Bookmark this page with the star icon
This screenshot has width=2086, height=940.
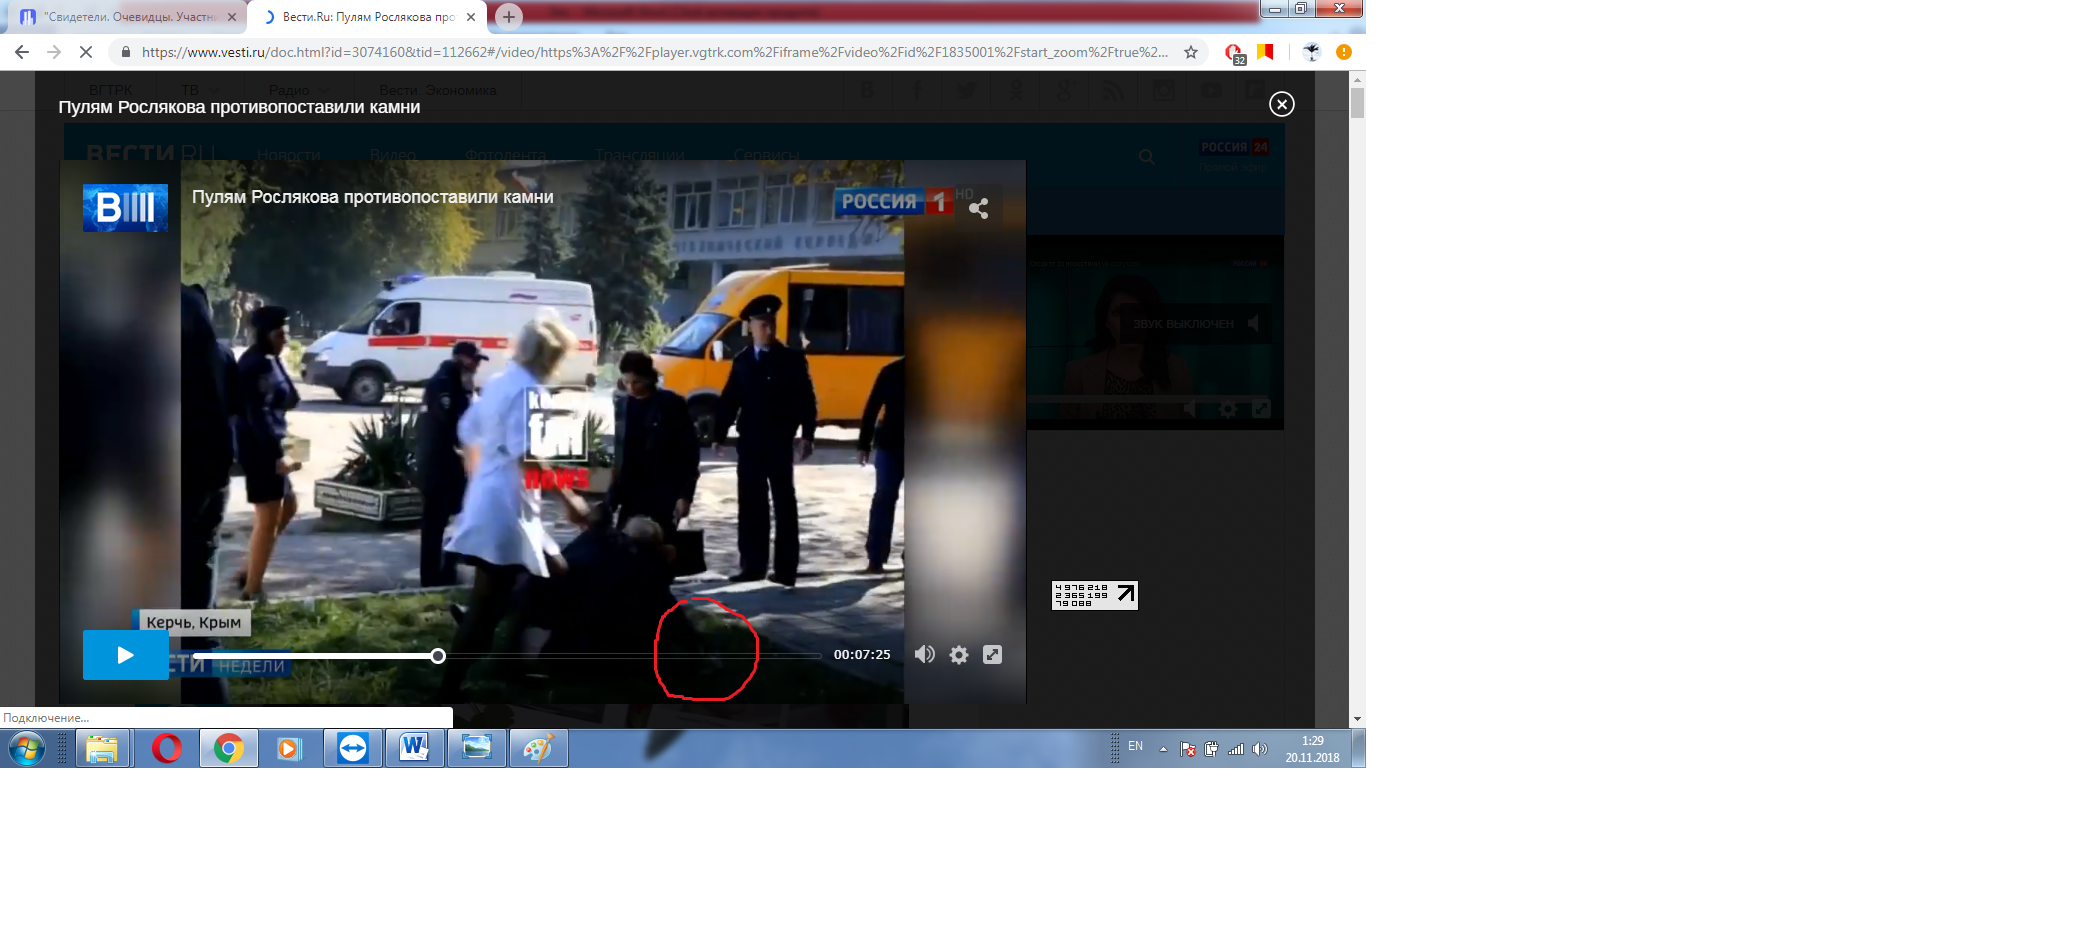1191,52
